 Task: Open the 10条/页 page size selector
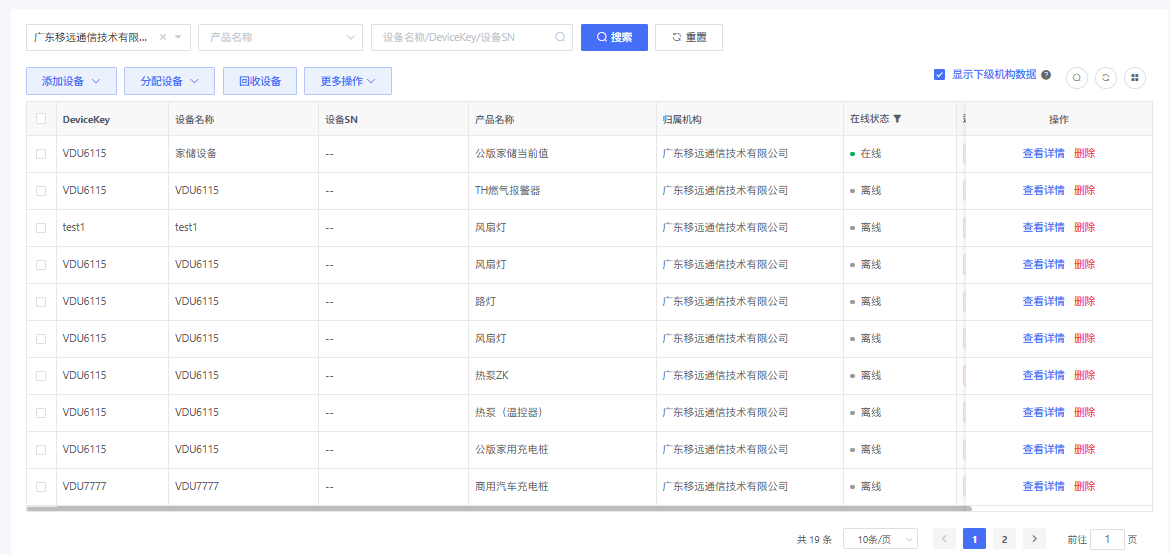point(880,539)
